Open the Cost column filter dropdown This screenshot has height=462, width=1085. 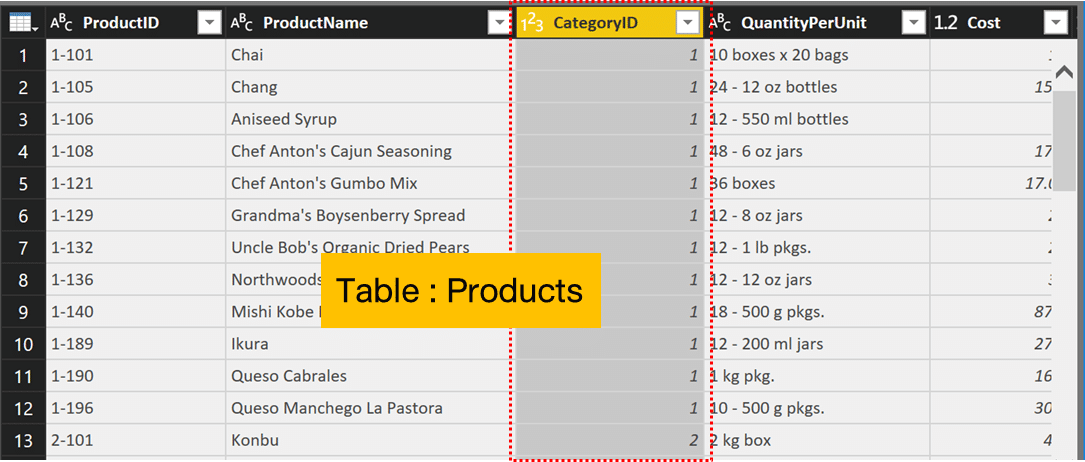[1055, 23]
